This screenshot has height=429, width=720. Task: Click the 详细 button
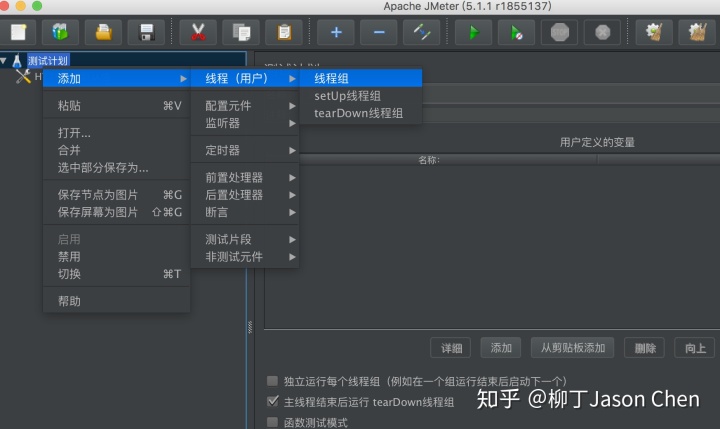point(451,348)
